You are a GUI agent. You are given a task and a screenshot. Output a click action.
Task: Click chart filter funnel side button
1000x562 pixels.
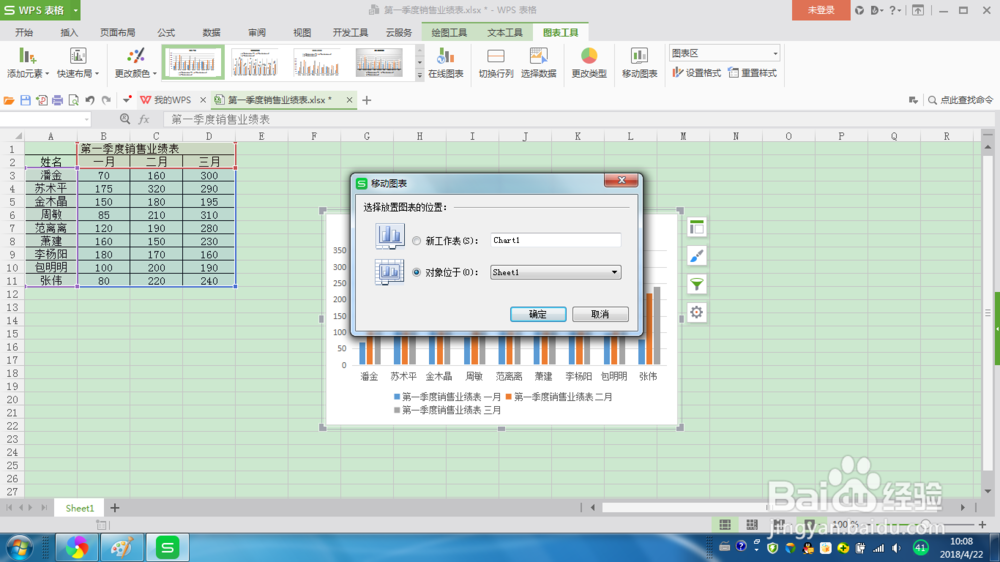[x=696, y=284]
